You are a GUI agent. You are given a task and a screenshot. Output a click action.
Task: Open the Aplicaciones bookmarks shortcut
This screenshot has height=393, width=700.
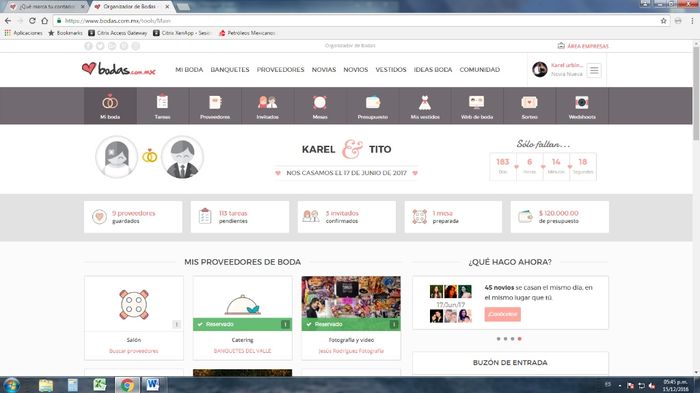[23, 33]
